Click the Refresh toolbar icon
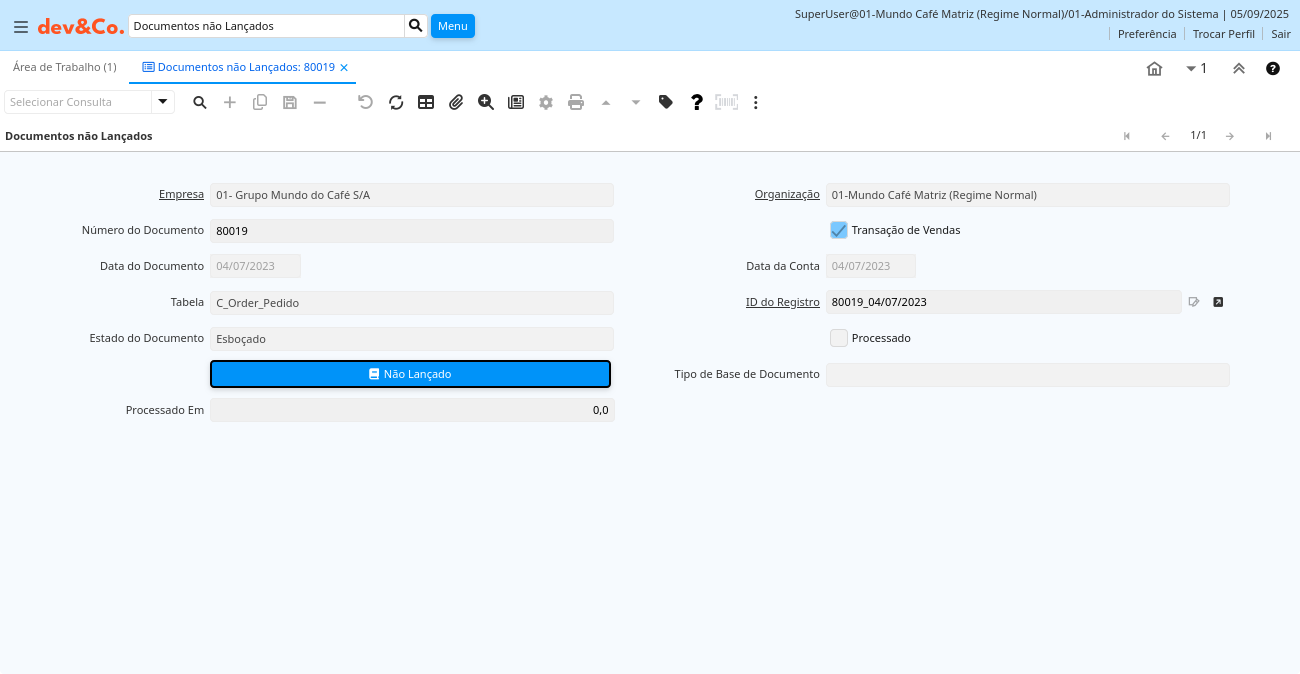This screenshot has width=1300, height=674. pos(396,102)
